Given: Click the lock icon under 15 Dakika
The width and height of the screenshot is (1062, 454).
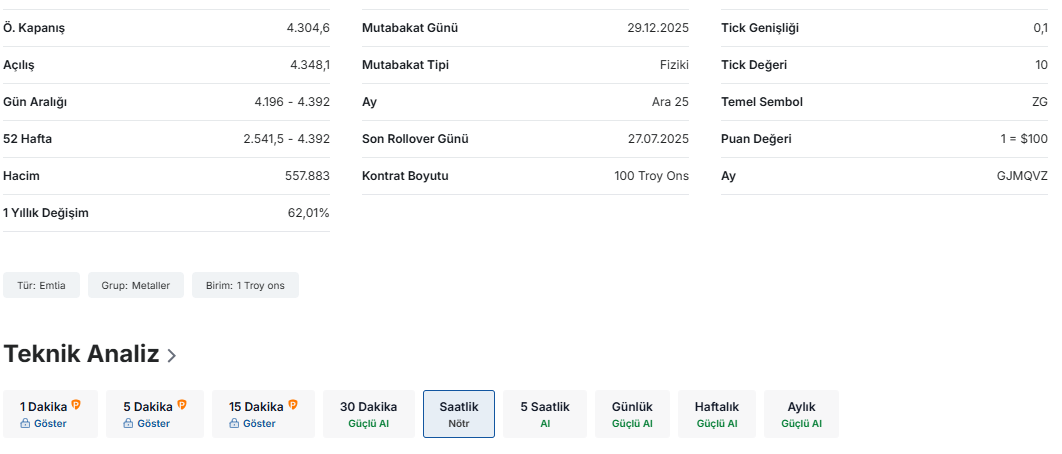Looking at the screenshot, I should [234, 424].
